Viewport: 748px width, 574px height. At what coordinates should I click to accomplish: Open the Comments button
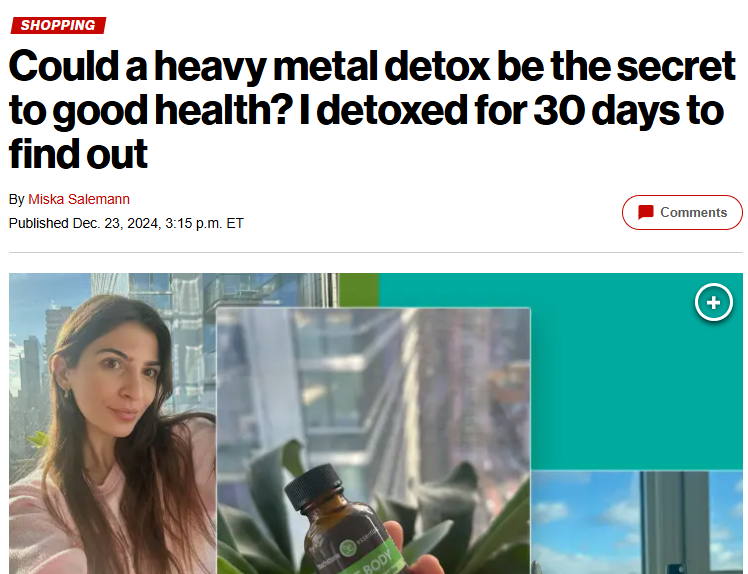coord(682,212)
